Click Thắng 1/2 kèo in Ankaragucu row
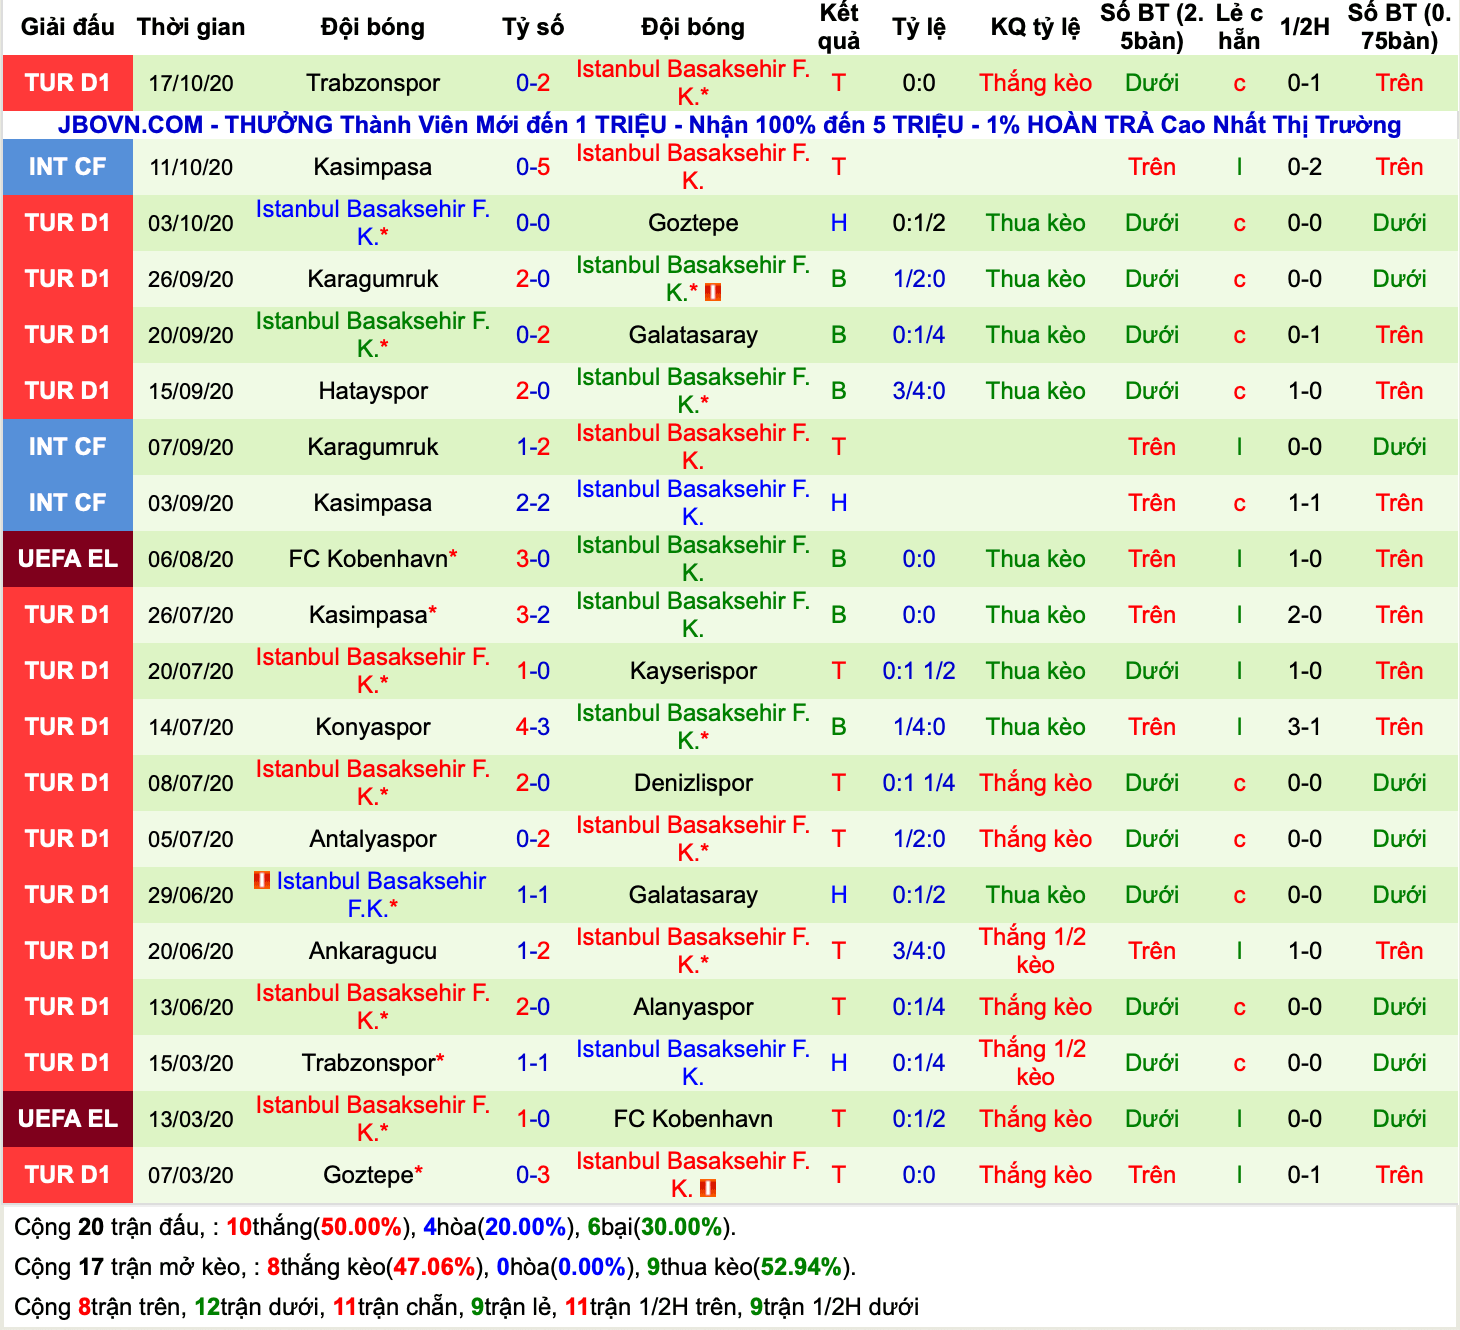Image resolution: width=1460 pixels, height=1330 pixels. point(1034,951)
